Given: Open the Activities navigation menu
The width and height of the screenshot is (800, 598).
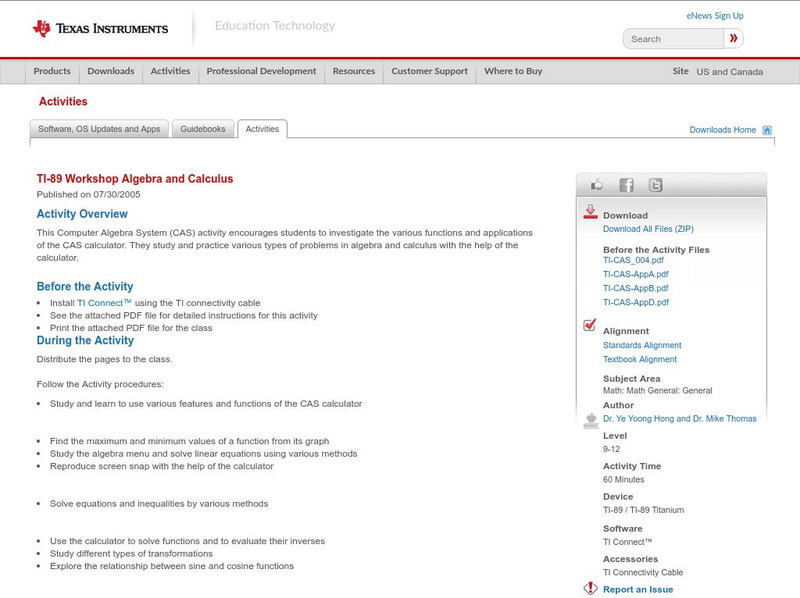Looking at the screenshot, I should coord(170,71).
